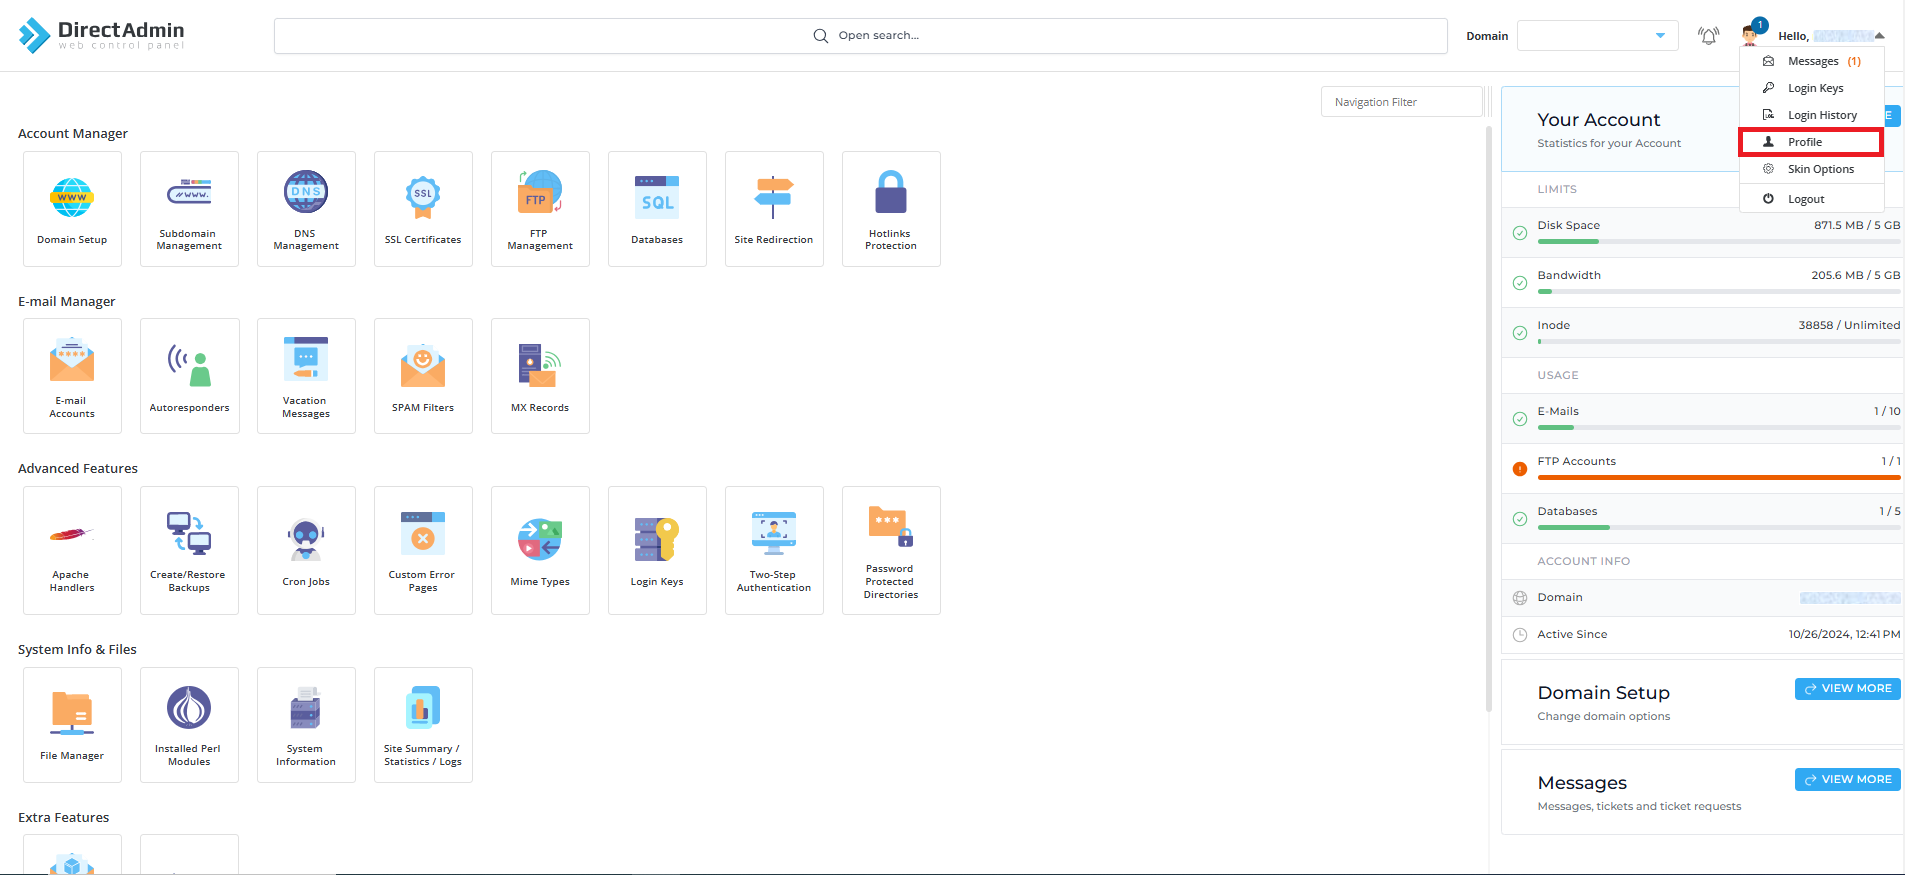Click the Disk Space usage bar
The image size is (1905, 875).
(1718, 242)
